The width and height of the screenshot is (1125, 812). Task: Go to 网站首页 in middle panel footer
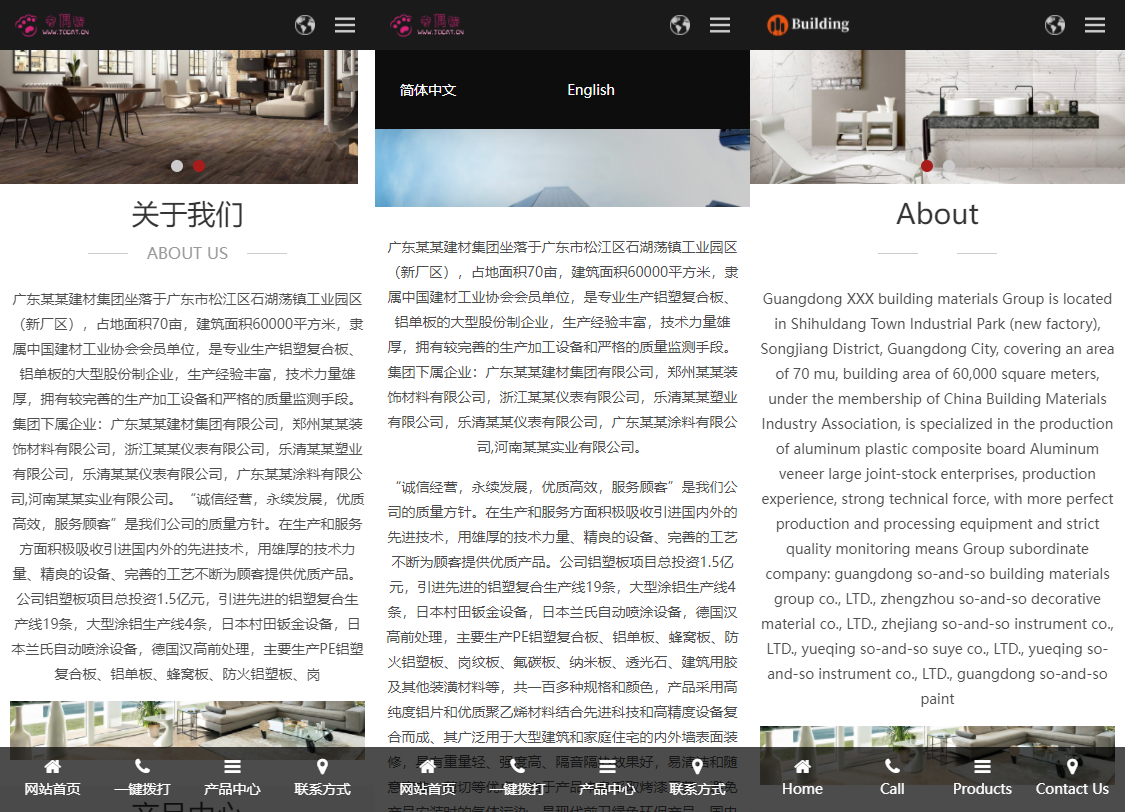coord(428,789)
